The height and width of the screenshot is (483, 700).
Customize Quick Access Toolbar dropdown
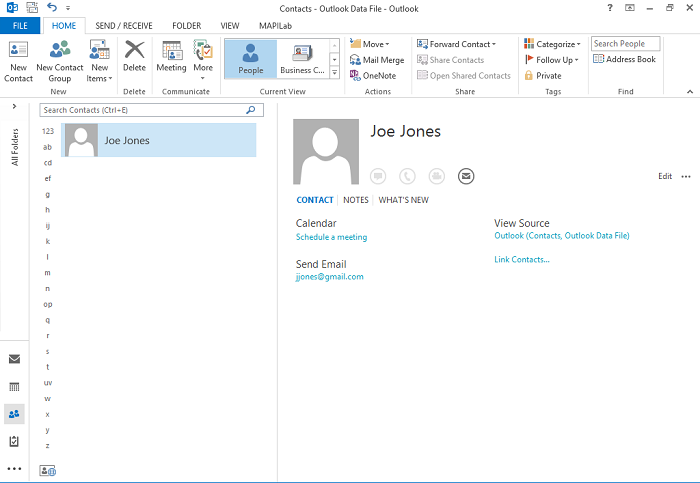68,8
